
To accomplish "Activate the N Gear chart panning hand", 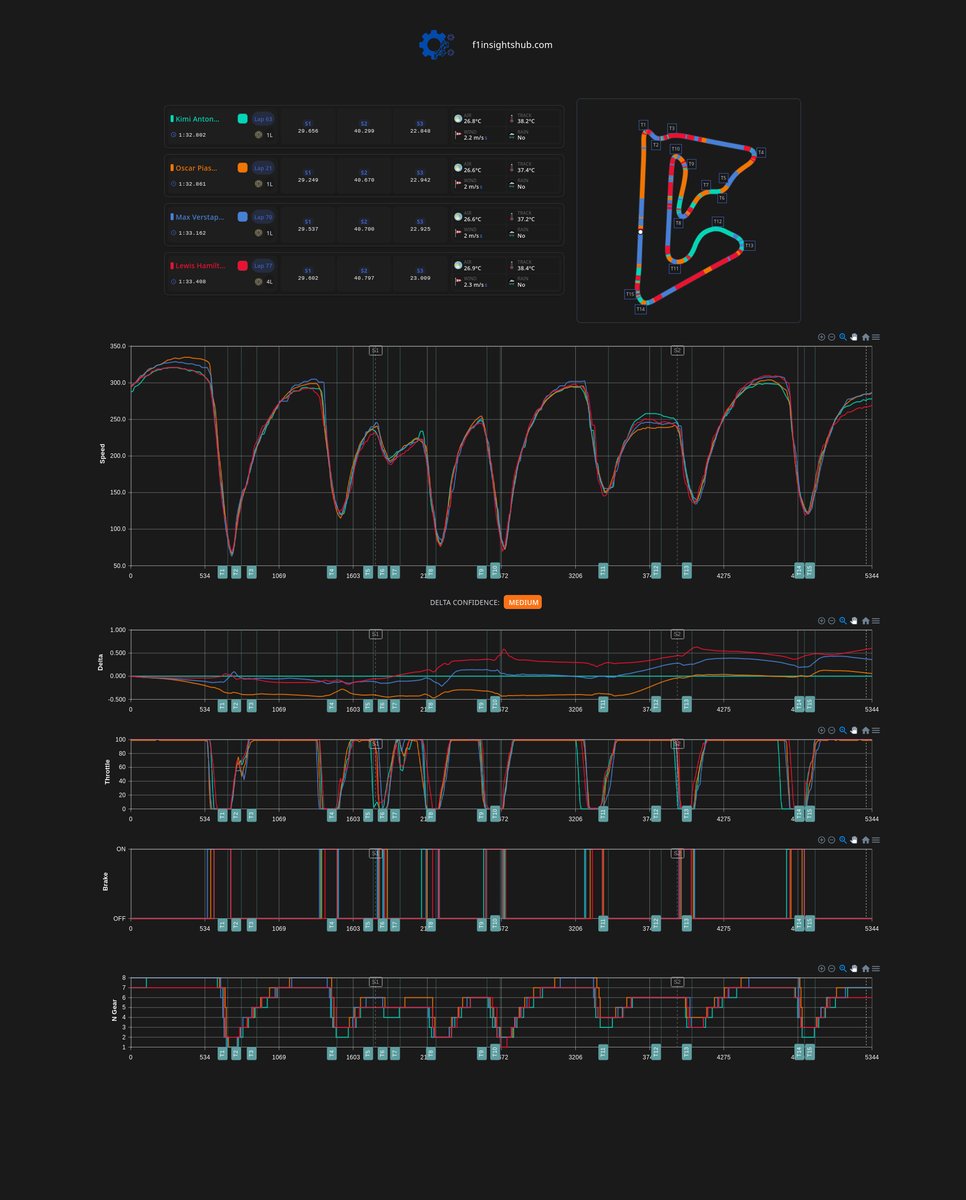I will 854,968.
